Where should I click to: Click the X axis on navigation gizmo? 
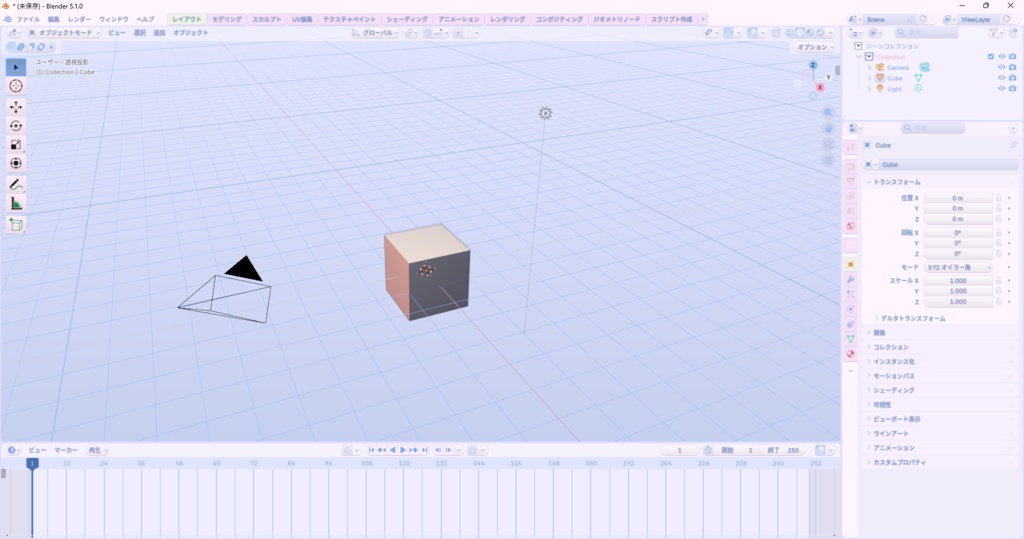[x=820, y=87]
